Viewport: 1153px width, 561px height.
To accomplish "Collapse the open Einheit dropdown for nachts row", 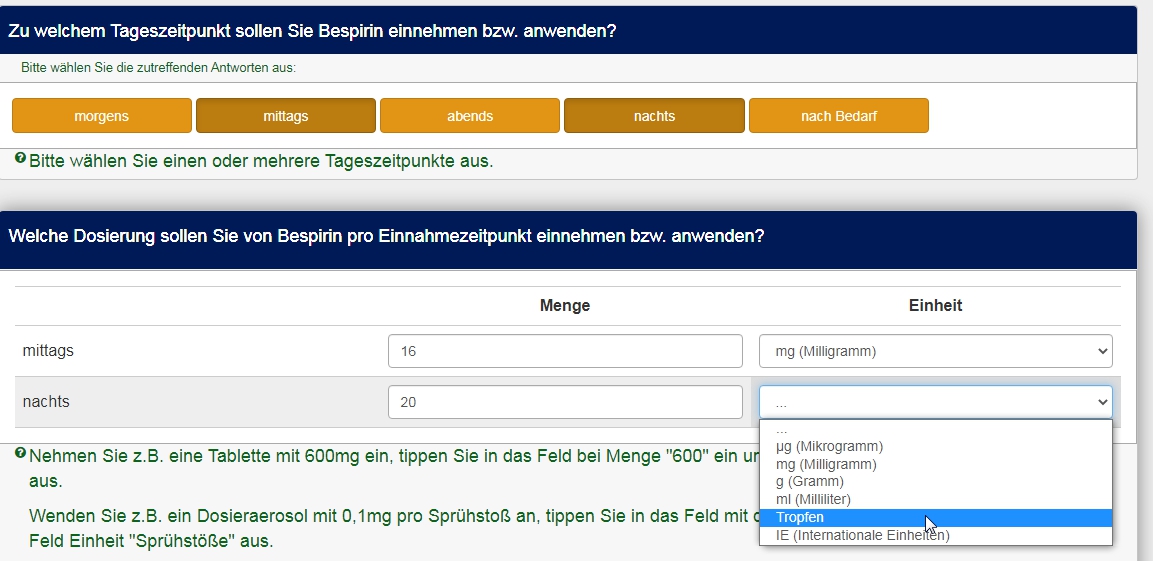I will pyautogui.click(x=935, y=402).
